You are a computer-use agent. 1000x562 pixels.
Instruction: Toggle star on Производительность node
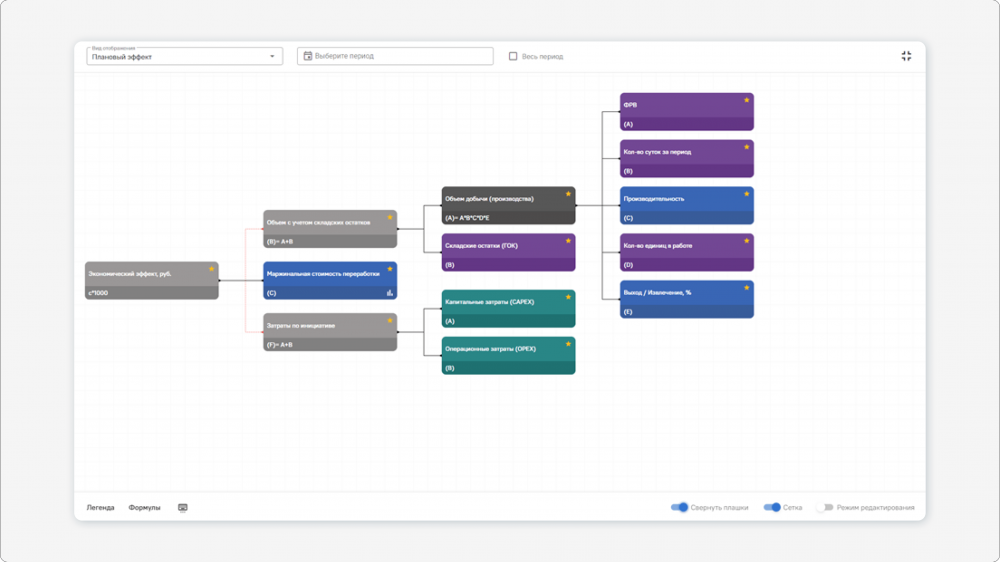point(746,194)
